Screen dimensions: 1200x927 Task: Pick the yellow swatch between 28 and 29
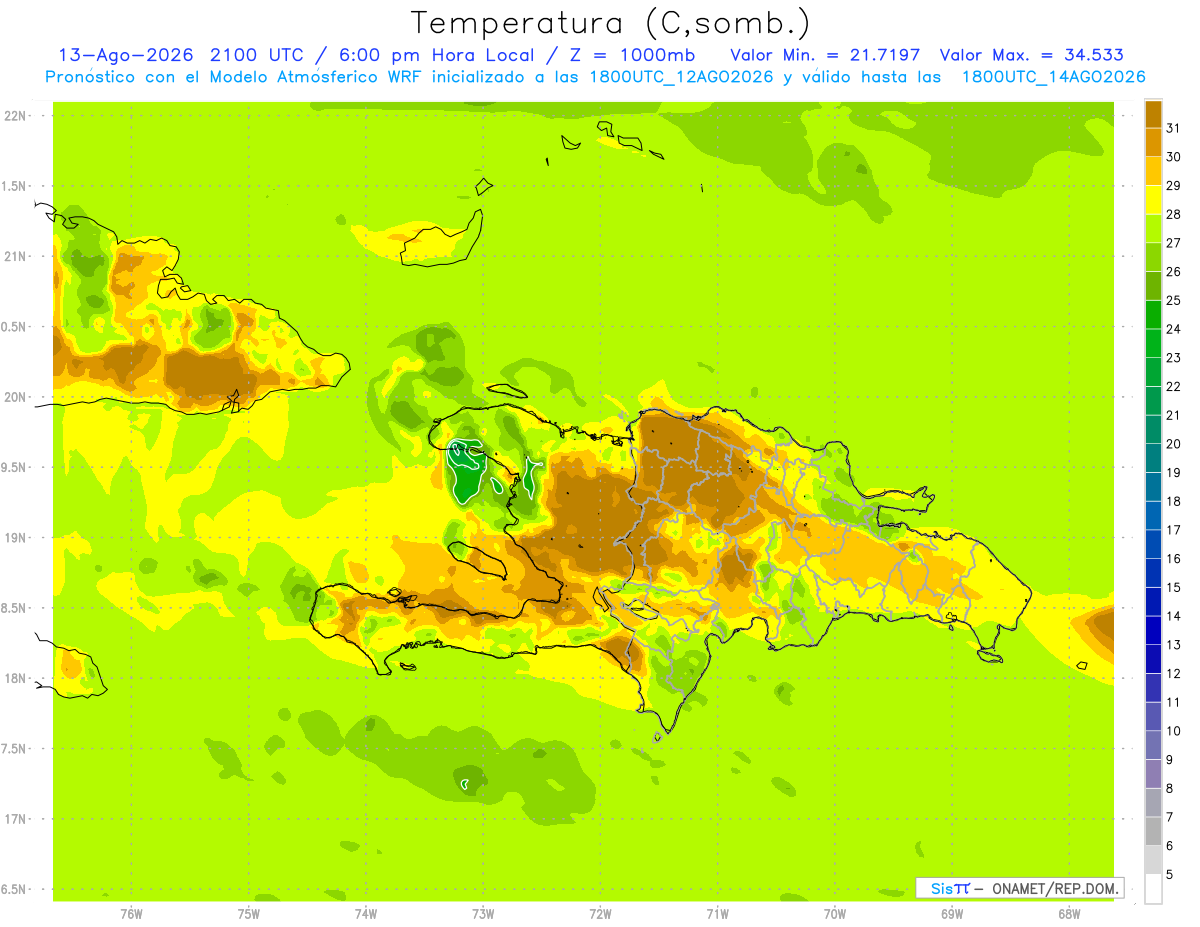click(1153, 200)
